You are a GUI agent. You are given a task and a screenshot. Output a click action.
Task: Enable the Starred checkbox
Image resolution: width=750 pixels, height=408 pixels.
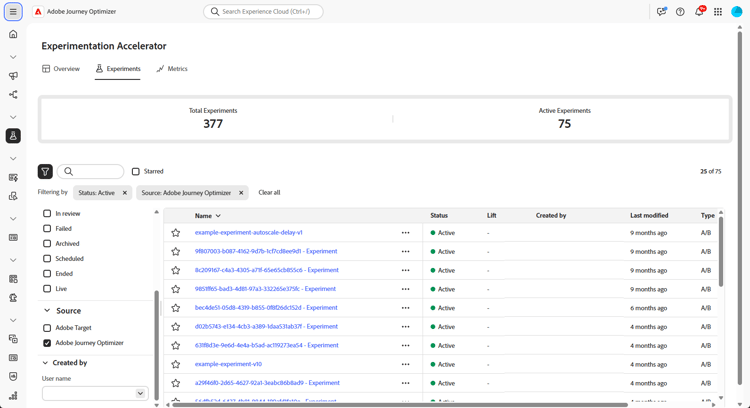coord(136,171)
